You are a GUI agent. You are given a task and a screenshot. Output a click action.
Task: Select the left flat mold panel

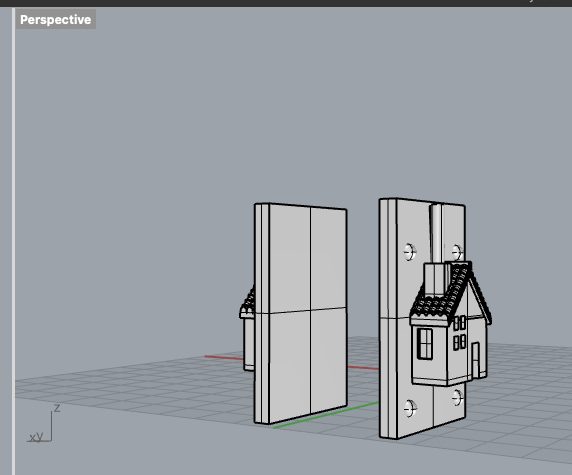point(300,313)
